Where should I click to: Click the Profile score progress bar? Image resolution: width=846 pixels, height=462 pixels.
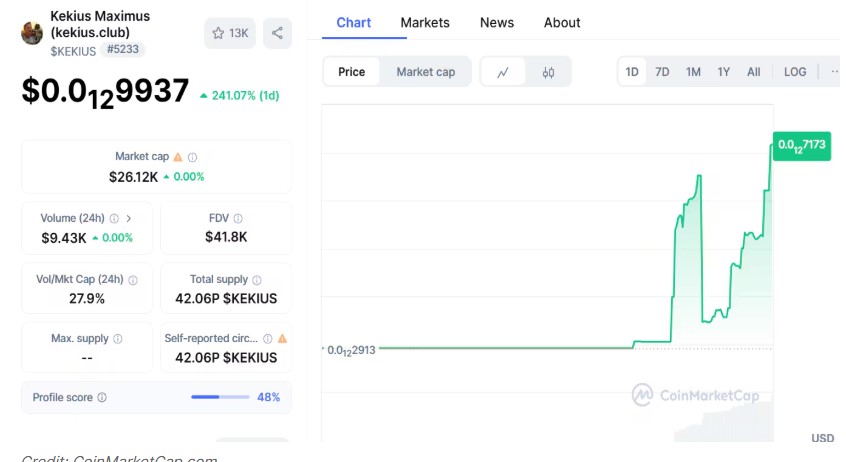point(220,397)
